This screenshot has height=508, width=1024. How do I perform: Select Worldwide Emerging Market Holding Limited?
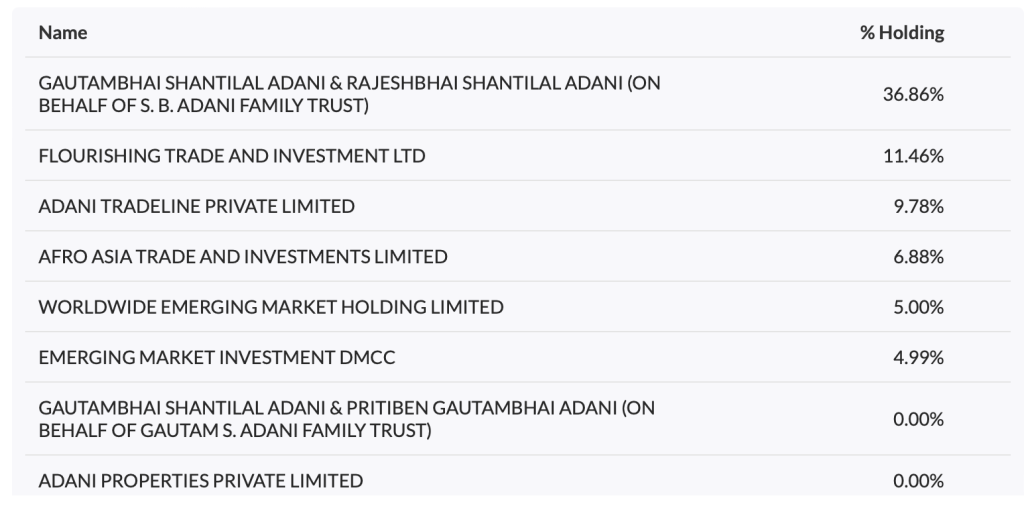(271, 307)
